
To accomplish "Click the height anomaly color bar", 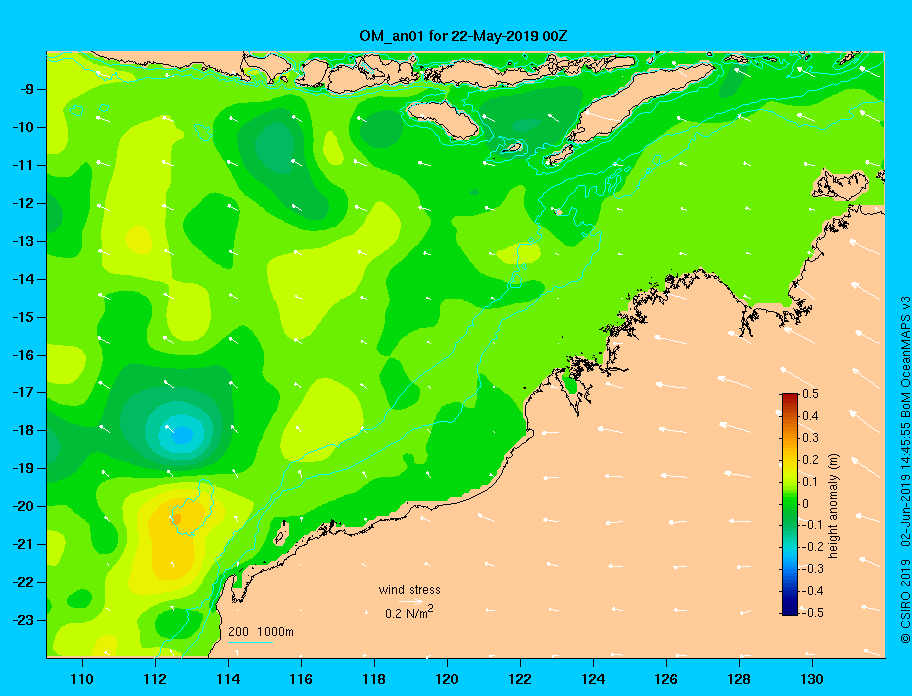I will (x=790, y=504).
